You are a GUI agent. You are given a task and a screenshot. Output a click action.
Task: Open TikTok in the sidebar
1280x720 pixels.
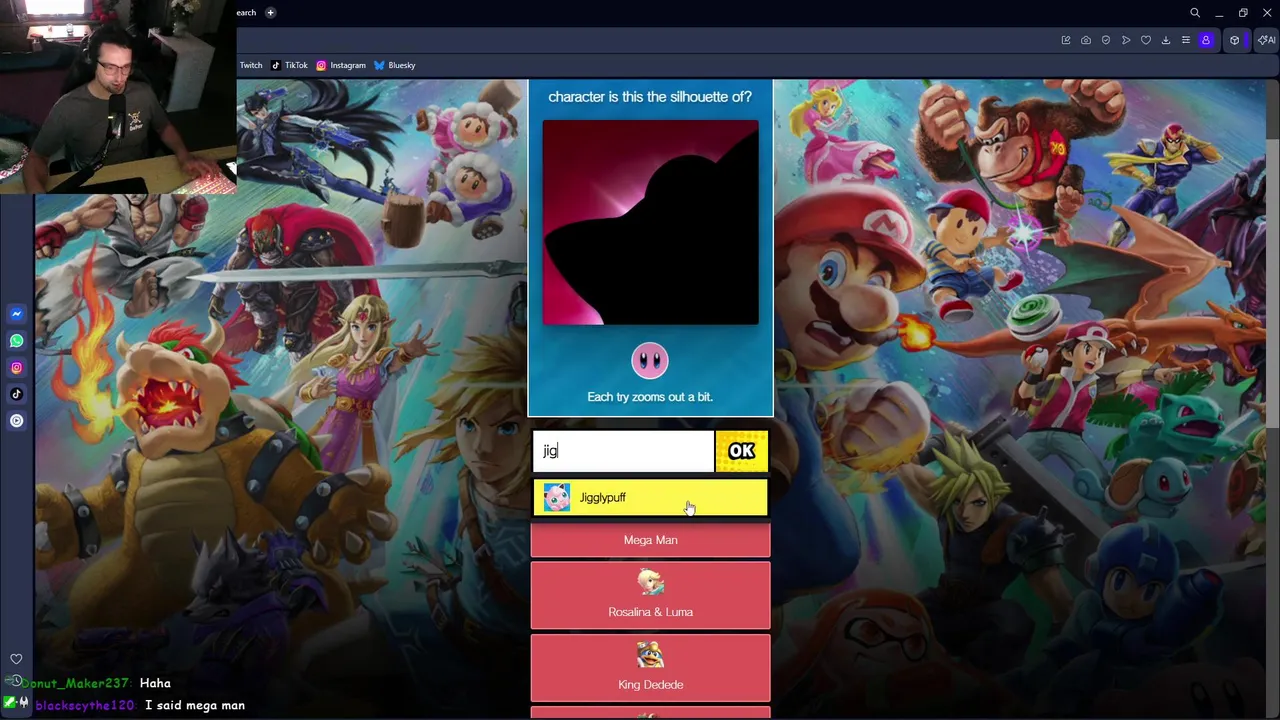(x=16, y=394)
